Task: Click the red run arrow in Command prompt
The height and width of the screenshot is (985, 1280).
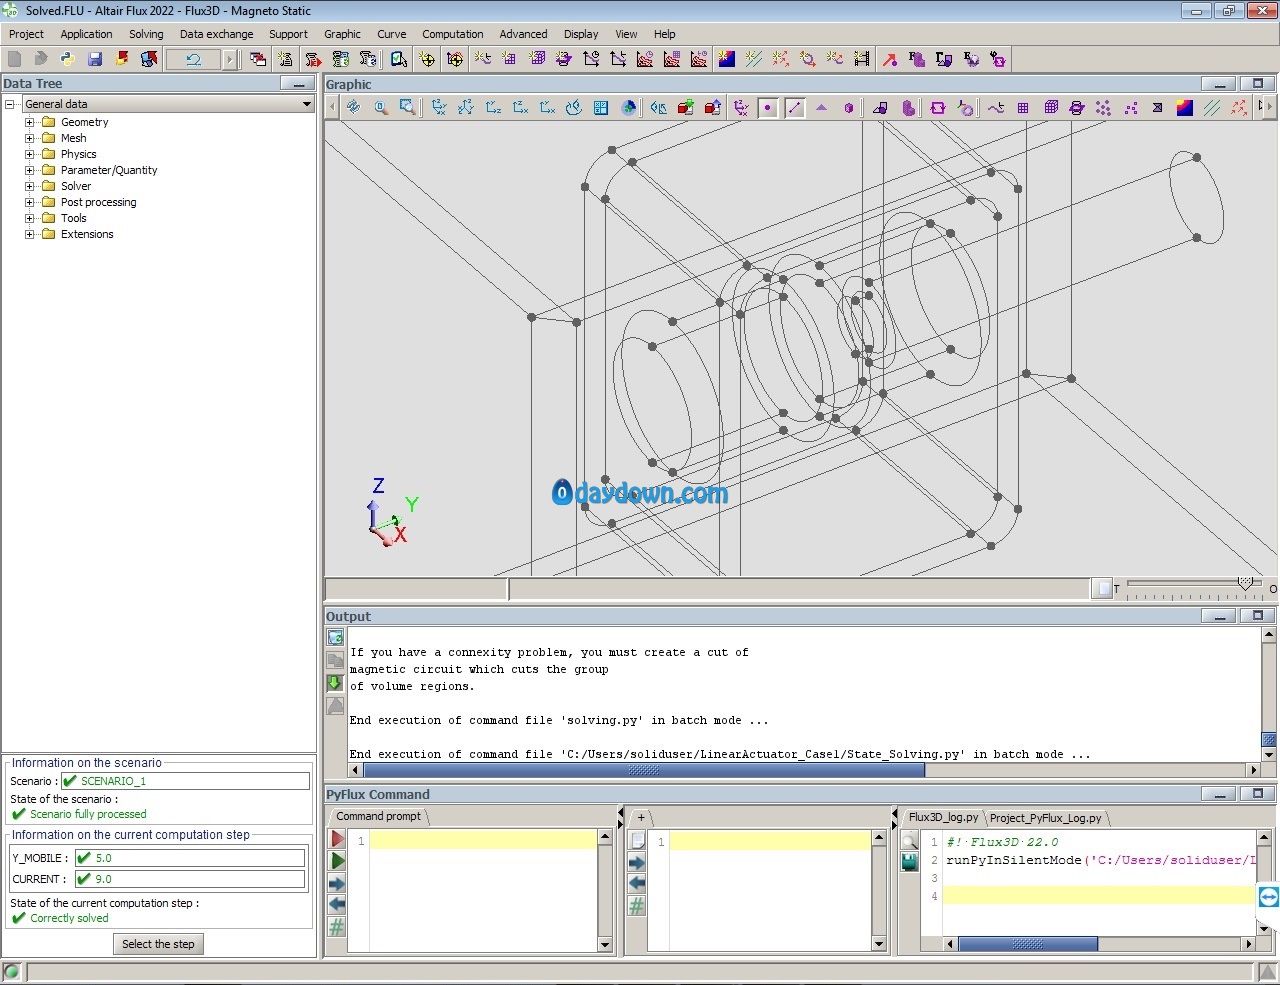Action: point(337,839)
